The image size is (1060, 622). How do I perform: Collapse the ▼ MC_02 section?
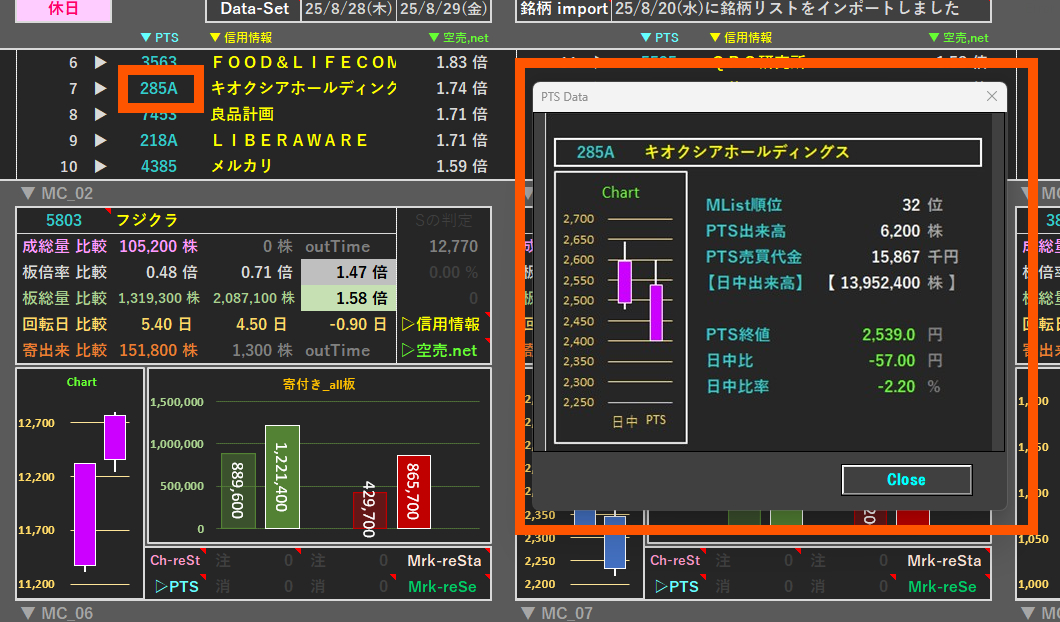click(x=57, y=193)
